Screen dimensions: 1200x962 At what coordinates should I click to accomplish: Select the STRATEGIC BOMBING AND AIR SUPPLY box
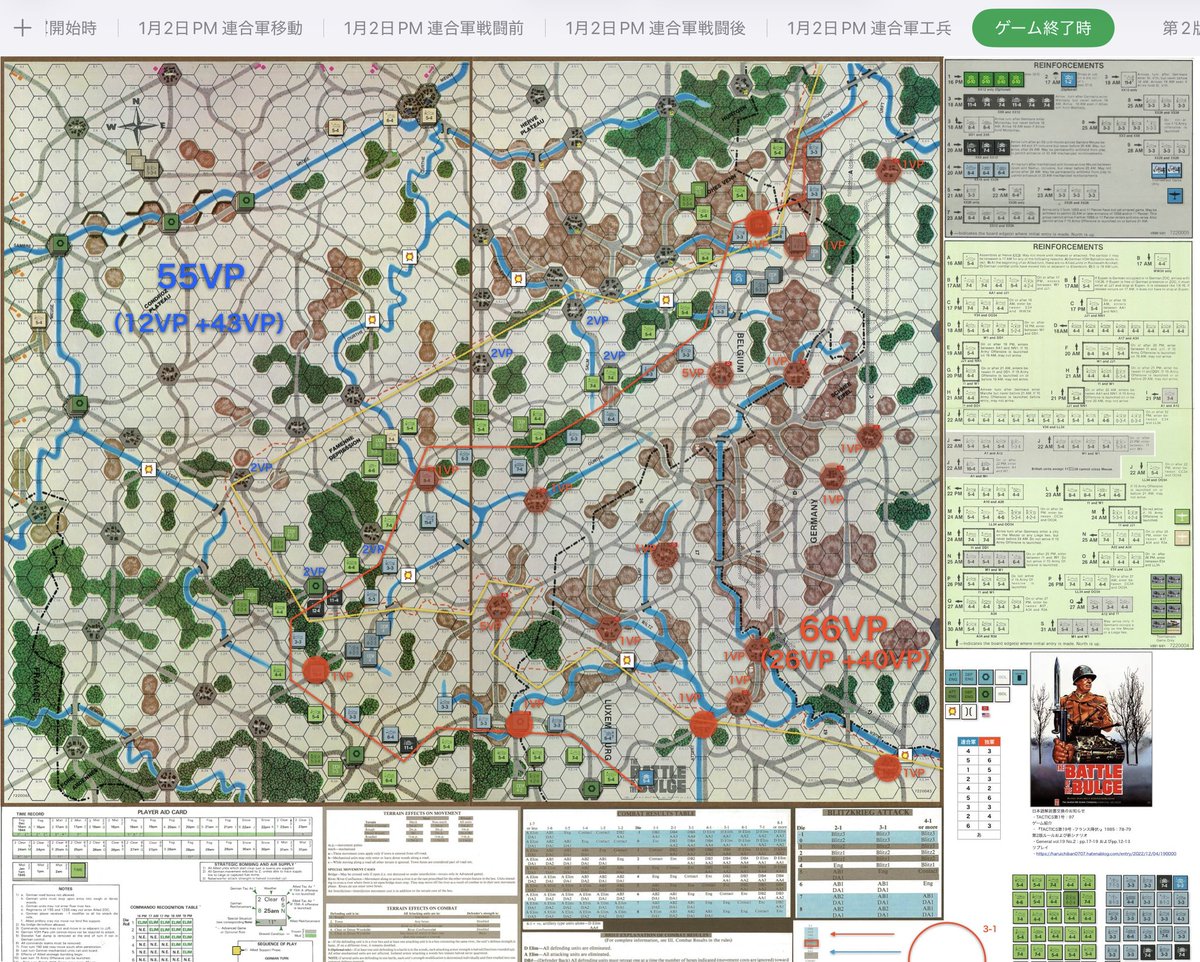[x=256, y=871]
